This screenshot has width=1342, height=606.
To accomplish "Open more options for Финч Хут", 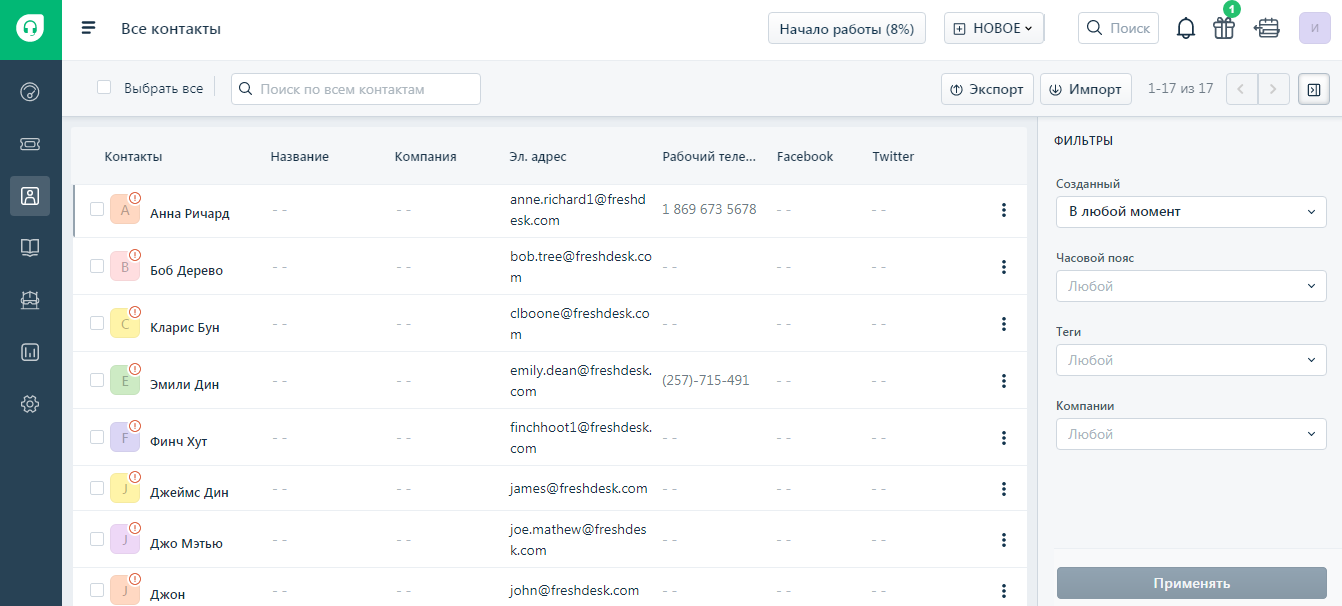I will pyautogui.click(x=1003, y=438).
